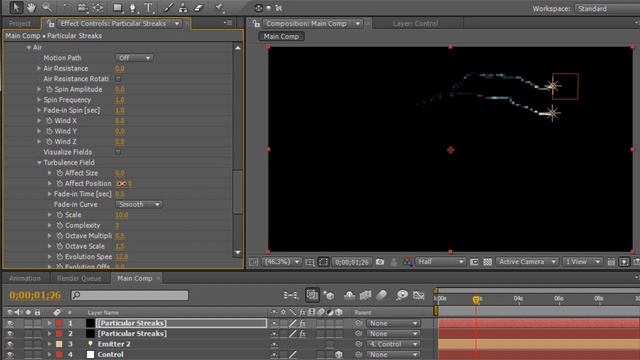The image size is (640, 360).
Task: Toggle Effect Controls panel lock icon
Action: [50, 24]
